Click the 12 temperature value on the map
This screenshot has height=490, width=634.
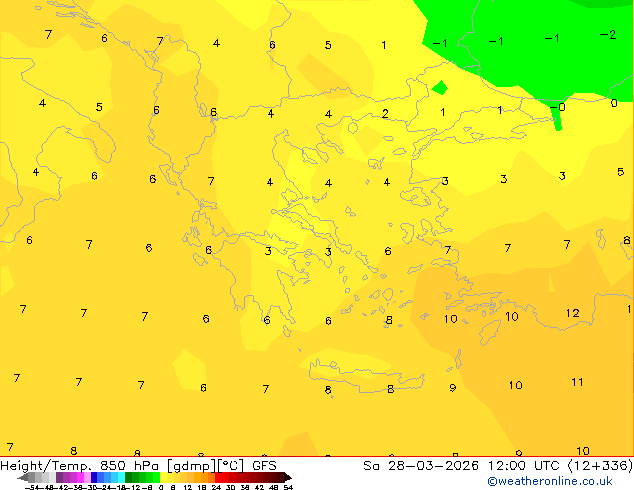click(x=573, y=313)
